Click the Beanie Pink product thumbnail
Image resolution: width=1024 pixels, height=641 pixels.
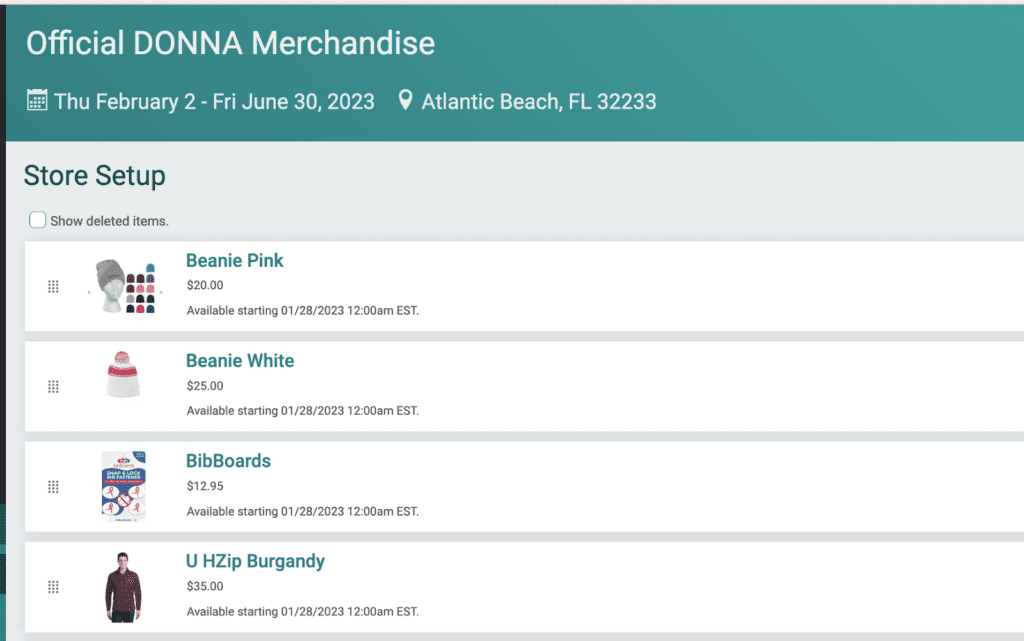124,286
